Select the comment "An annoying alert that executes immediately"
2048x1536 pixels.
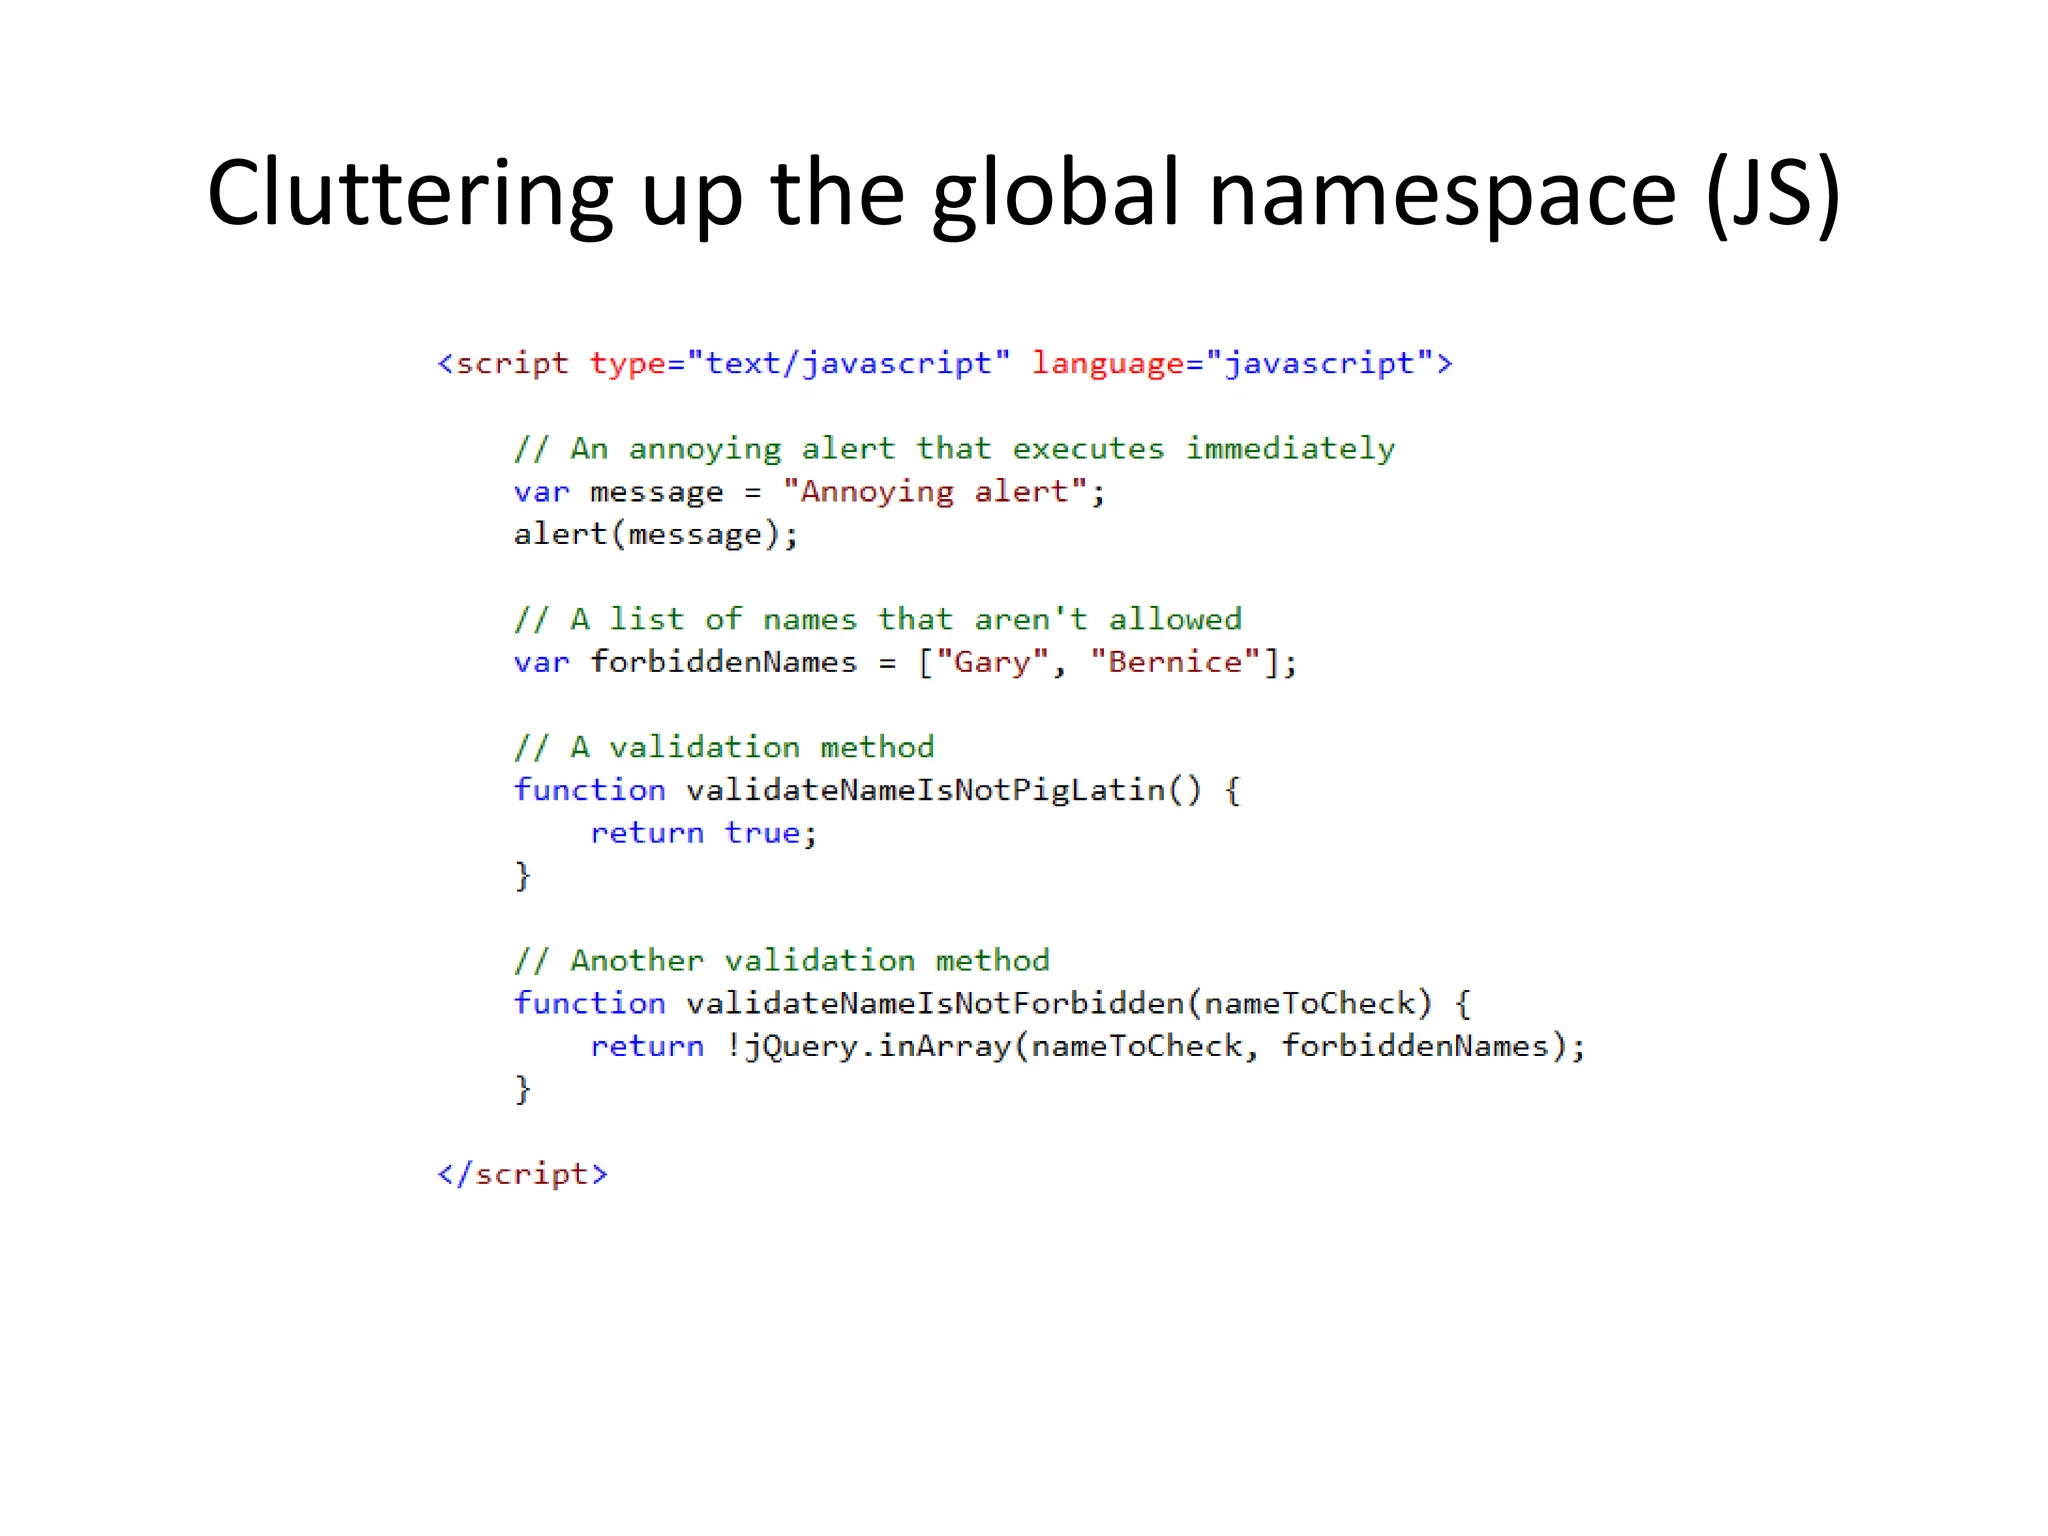pyautogui.click(x=954, y=449)
